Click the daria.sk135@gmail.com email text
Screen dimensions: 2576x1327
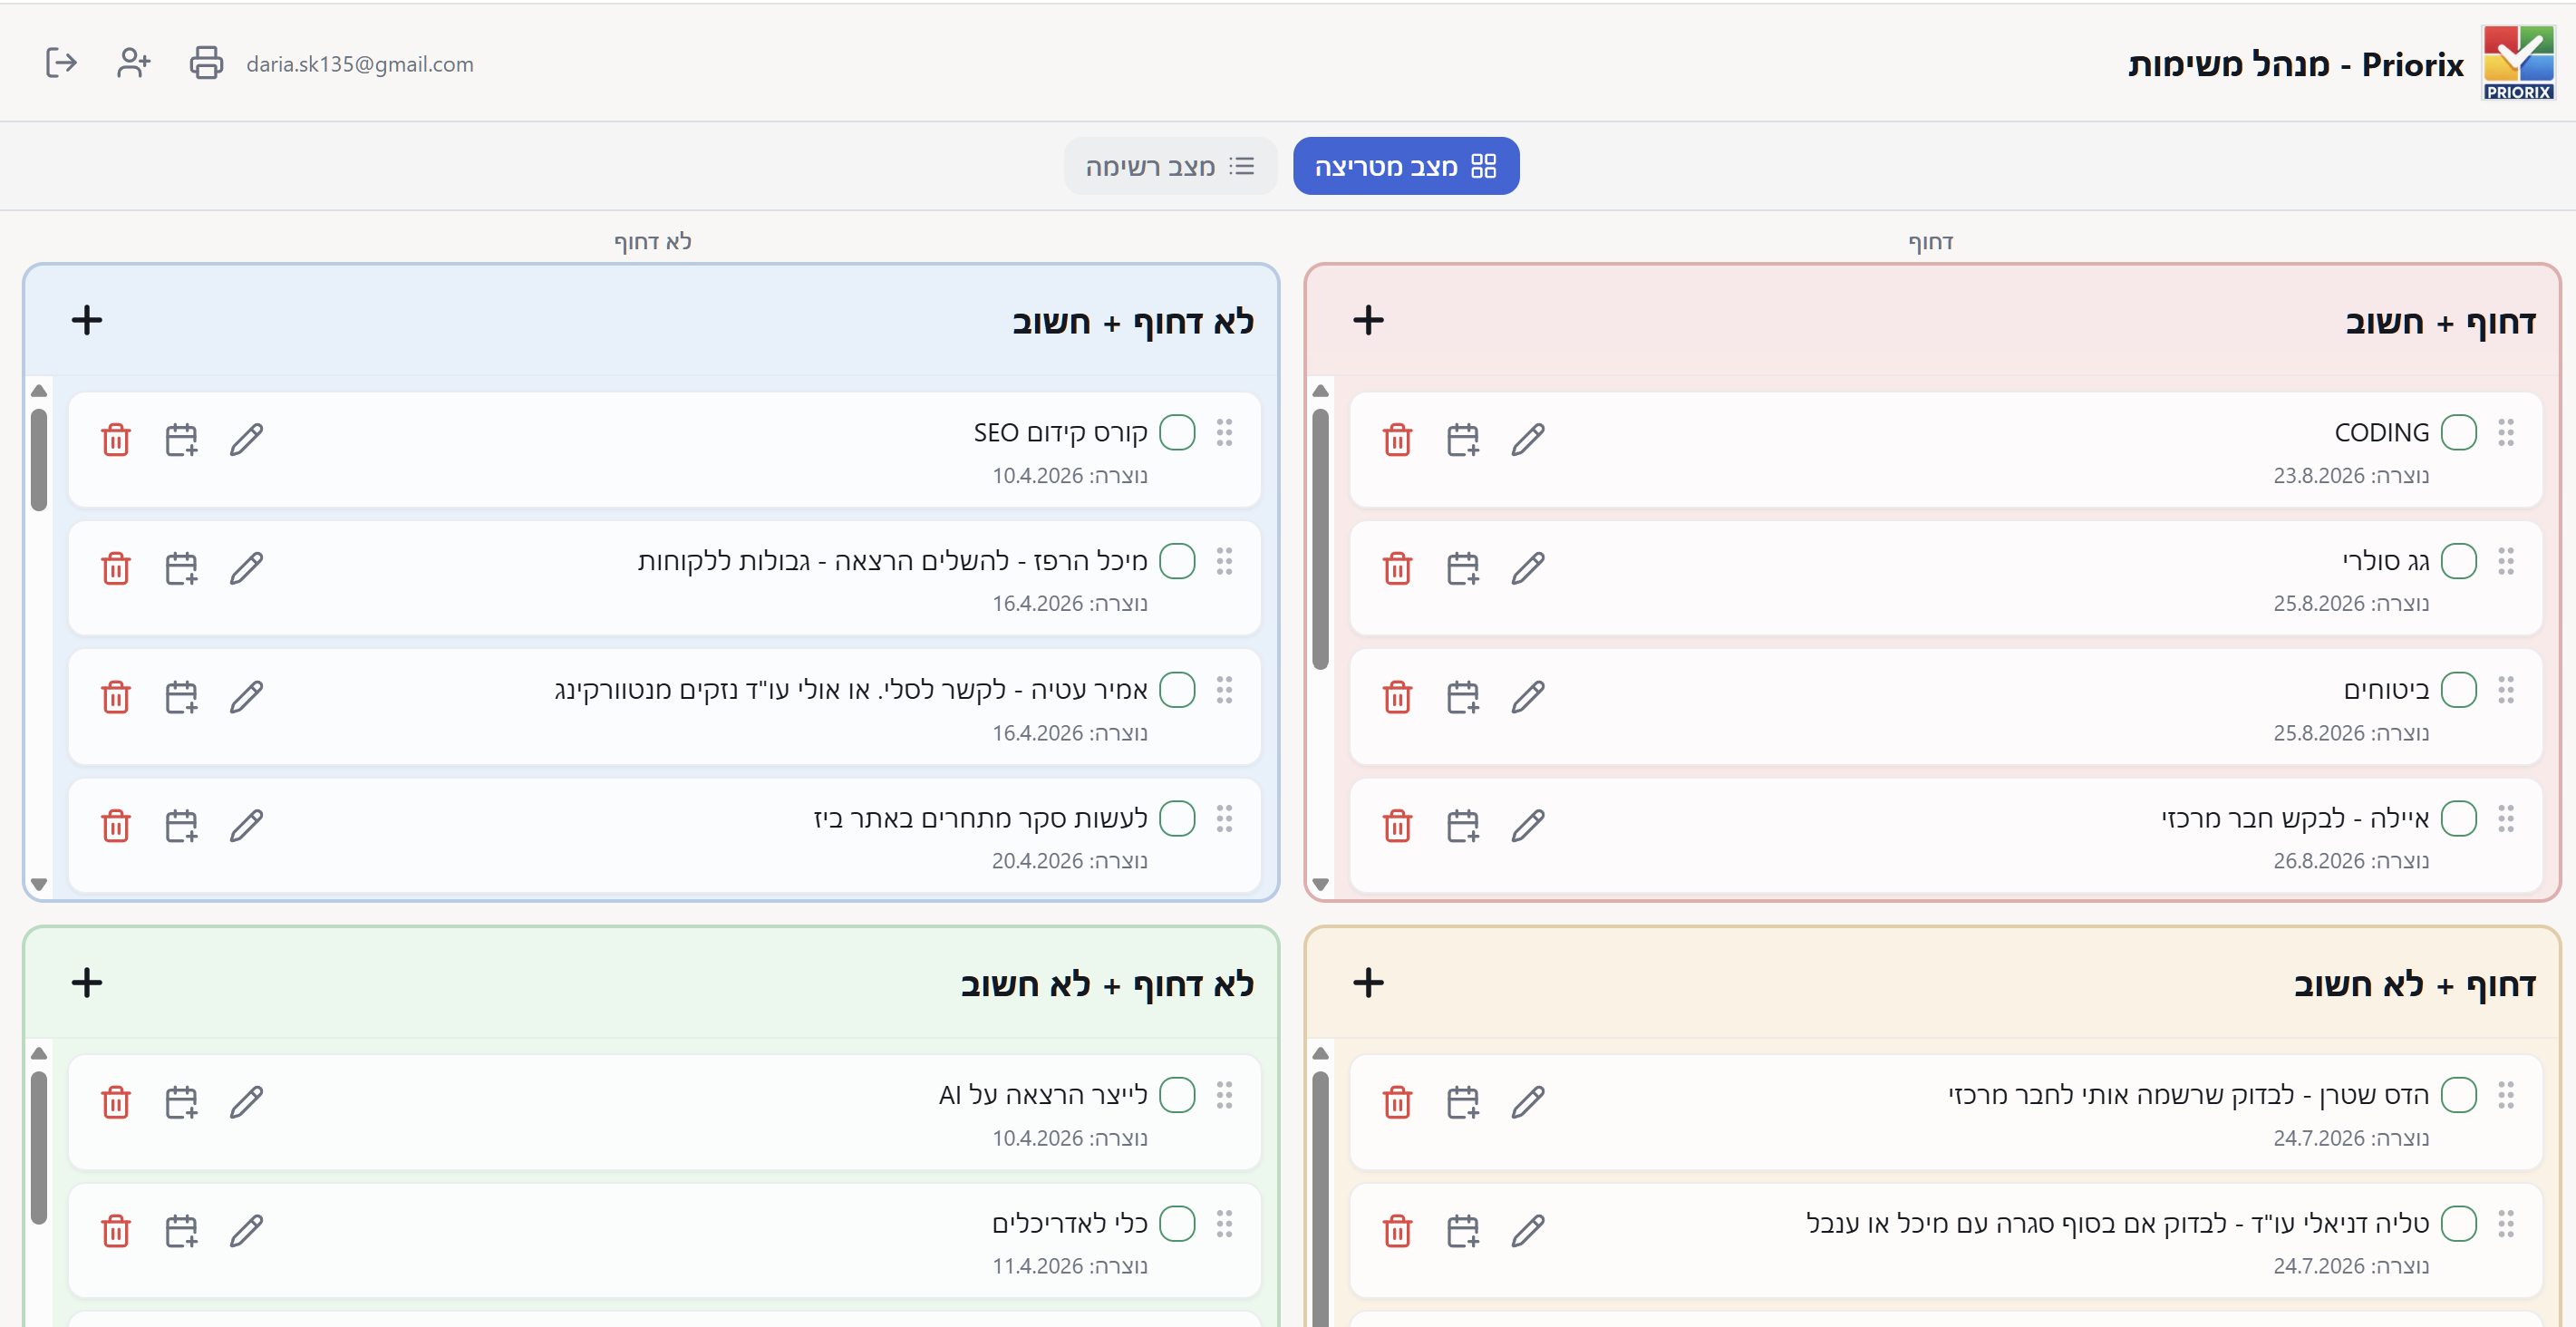pyautogui.click(x=360, y=64)
